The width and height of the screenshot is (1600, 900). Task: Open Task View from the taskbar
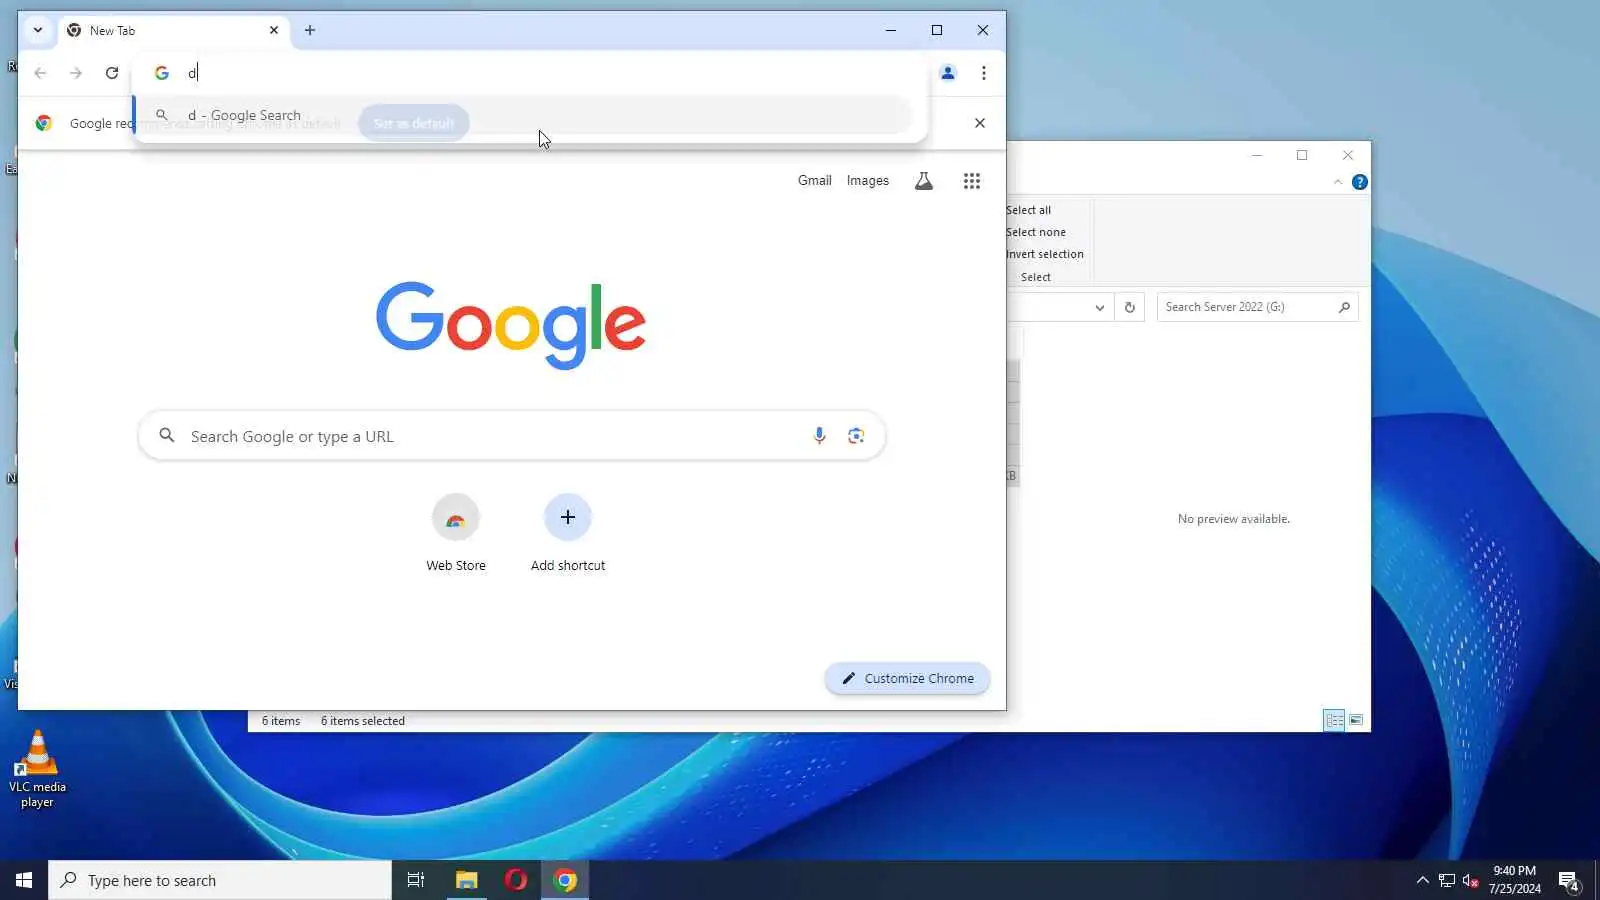[x=416, y=880]
